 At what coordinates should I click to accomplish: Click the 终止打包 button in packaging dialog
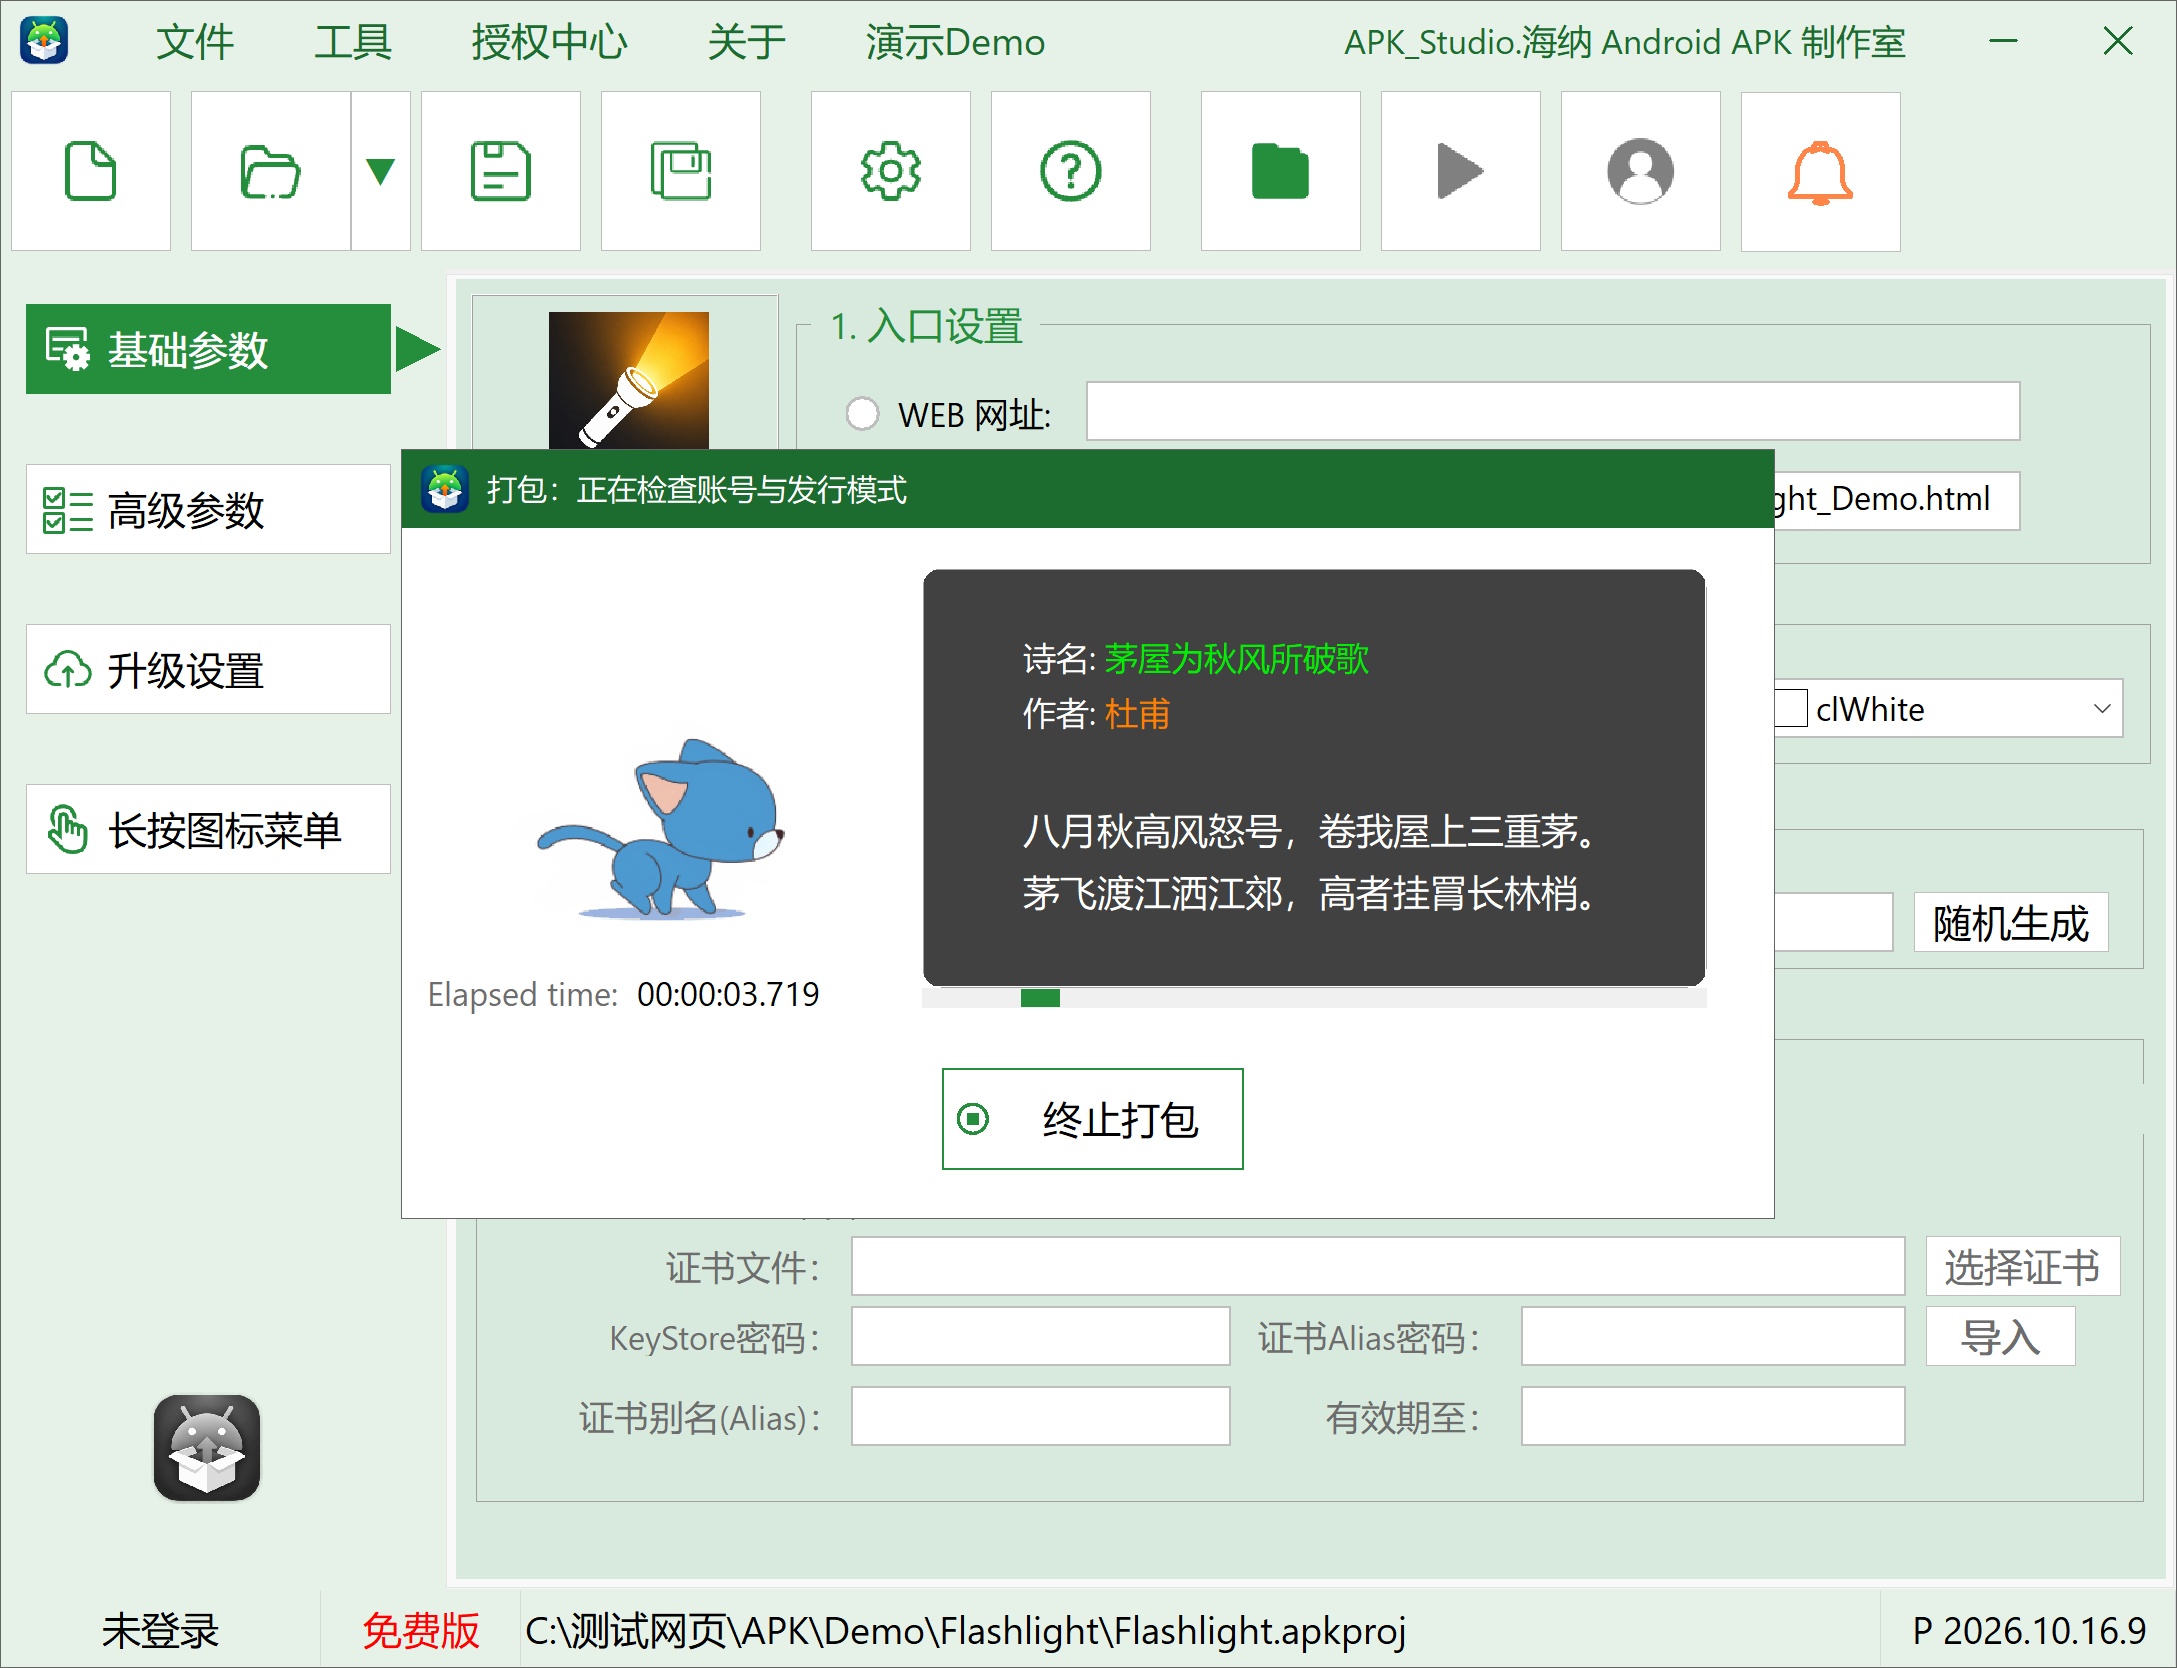pos(1092,1119)
